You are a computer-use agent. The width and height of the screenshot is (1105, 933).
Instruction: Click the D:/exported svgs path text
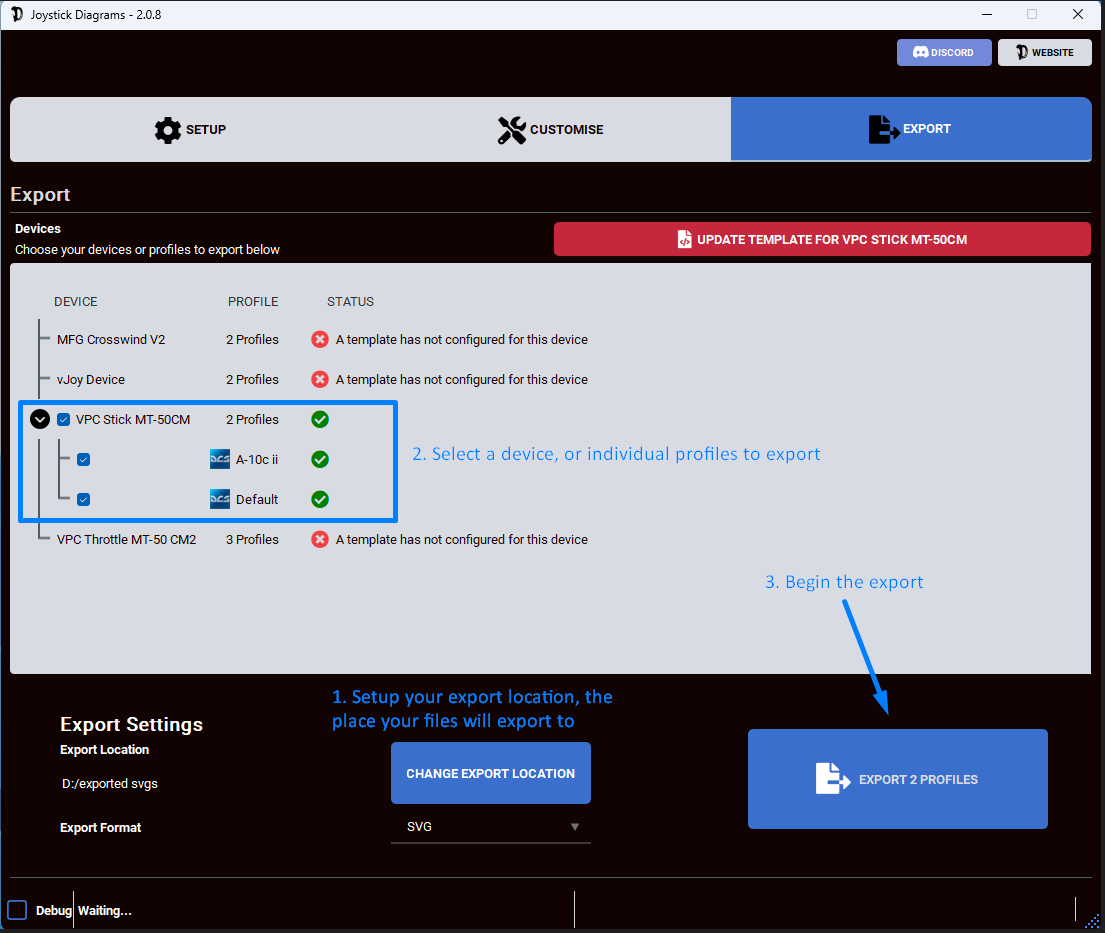[x=110, y=784]
